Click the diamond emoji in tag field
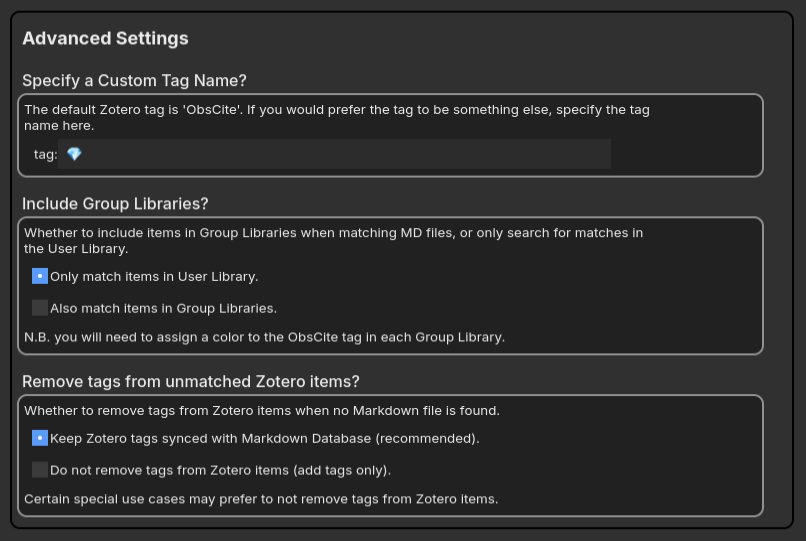Image resolution: width=806 pixels, height=541 pixels. point(74,154)
